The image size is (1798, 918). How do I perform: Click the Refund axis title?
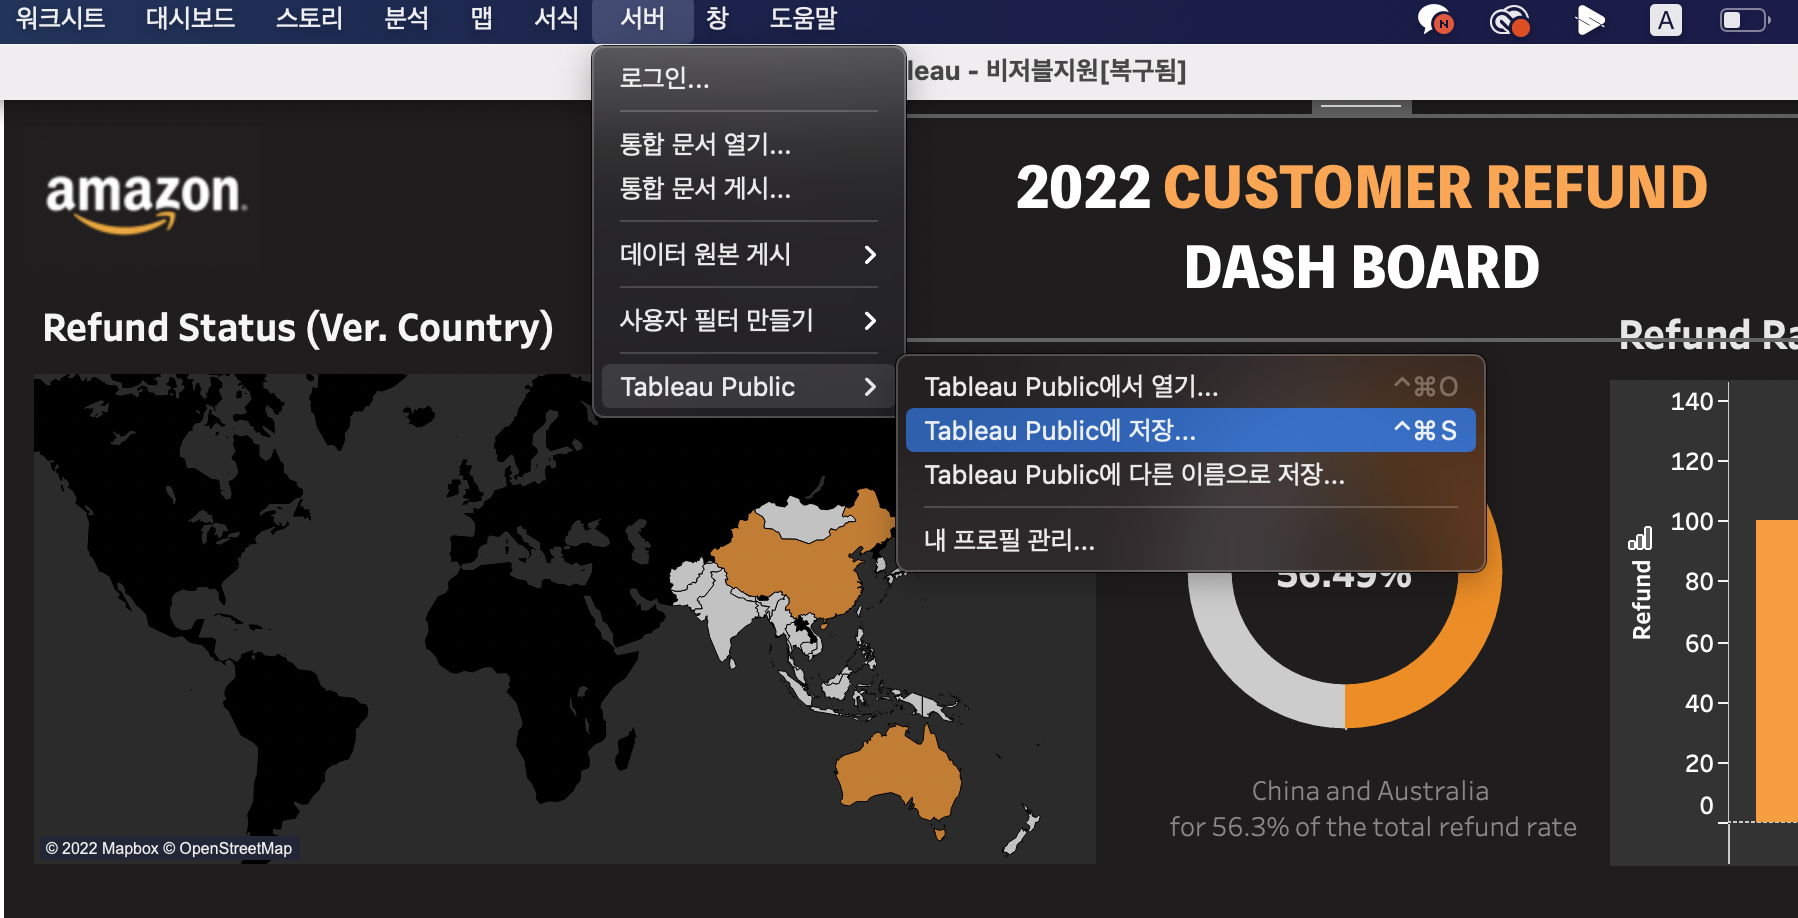1641,599
